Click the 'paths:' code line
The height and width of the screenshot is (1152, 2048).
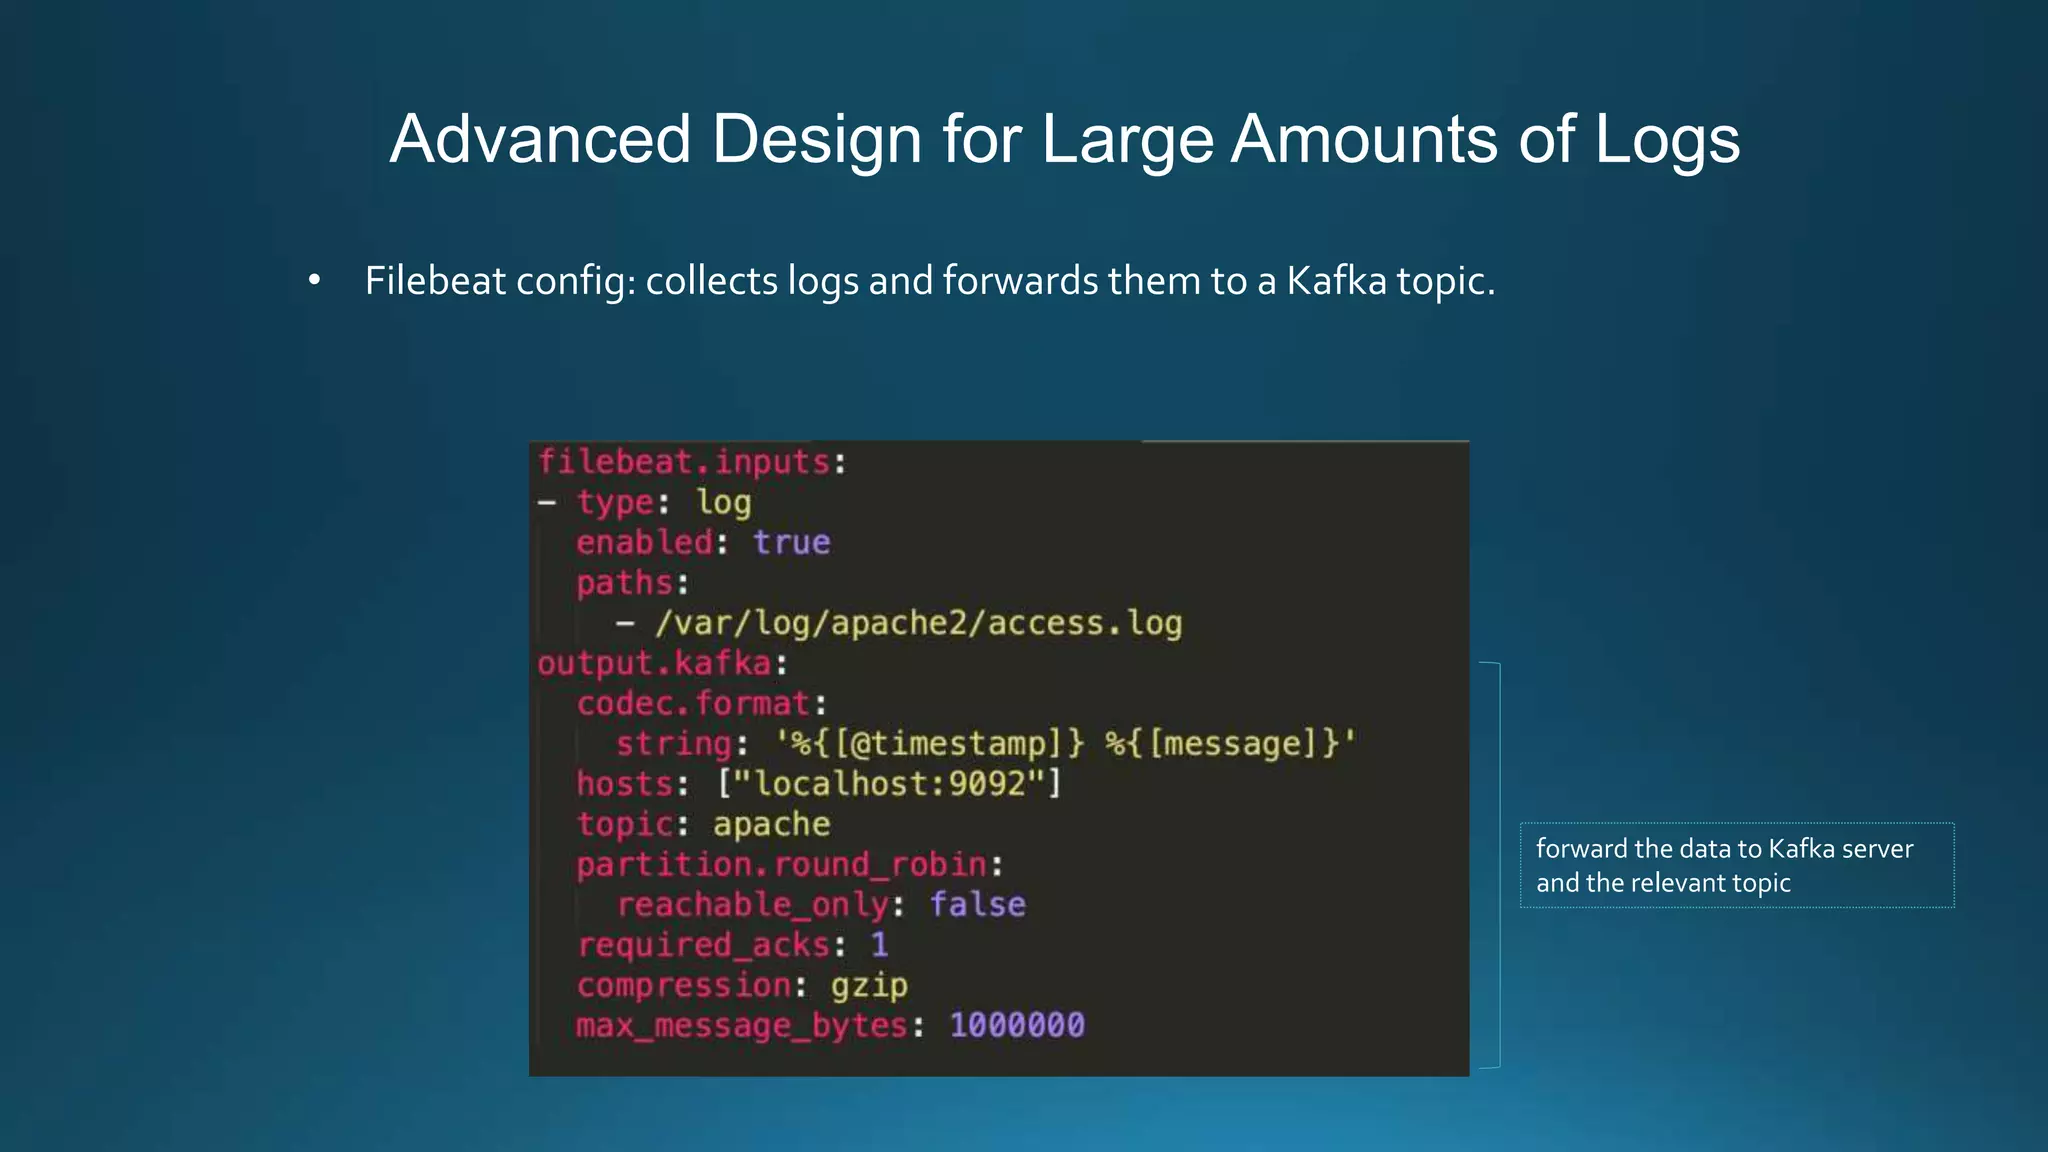[632, 583]
